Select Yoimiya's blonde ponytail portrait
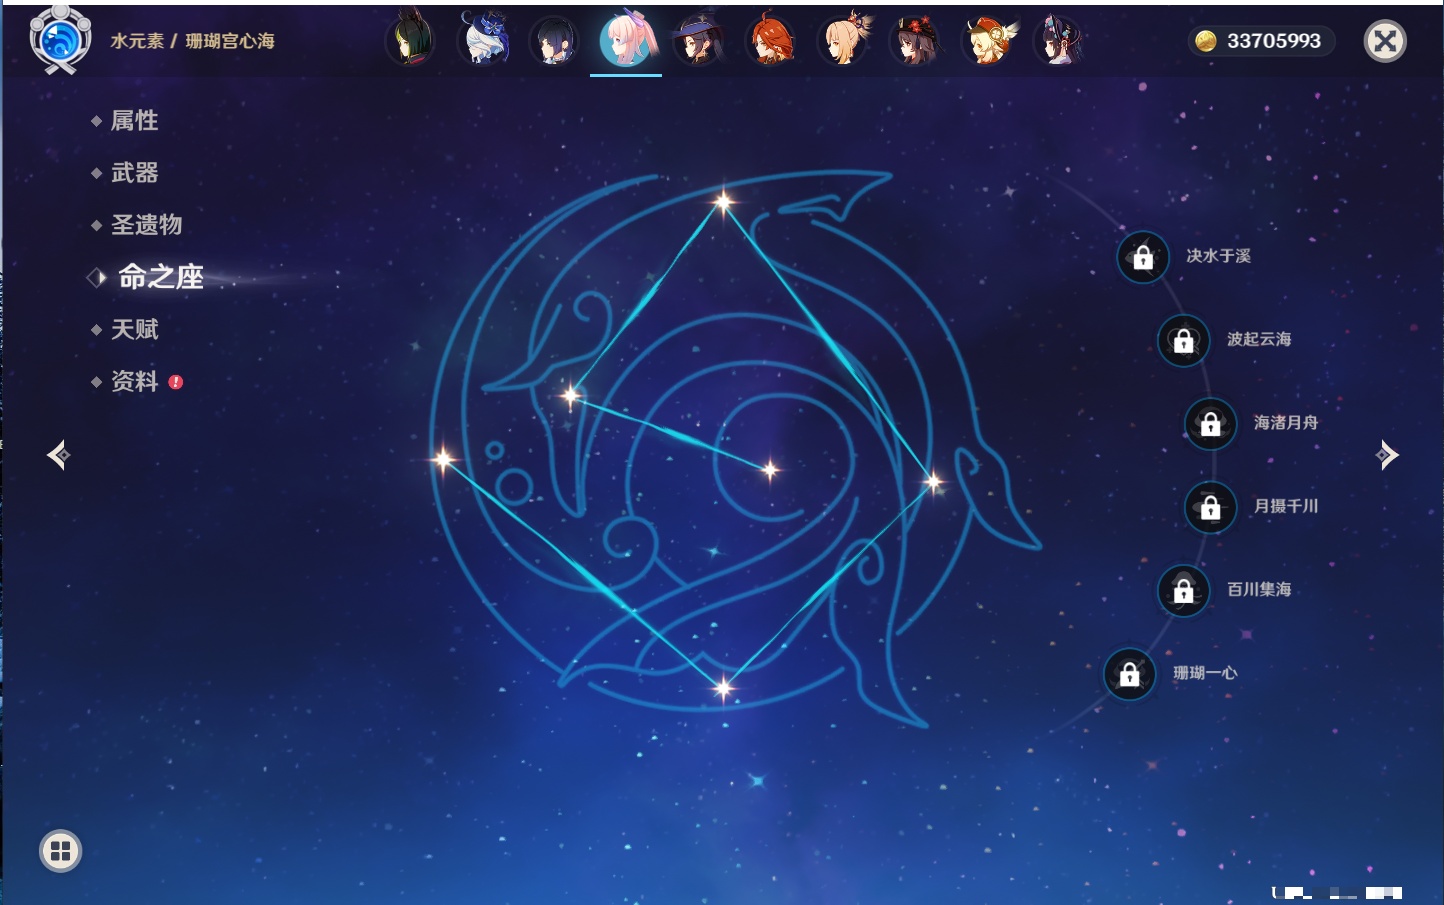 (843, 40)
